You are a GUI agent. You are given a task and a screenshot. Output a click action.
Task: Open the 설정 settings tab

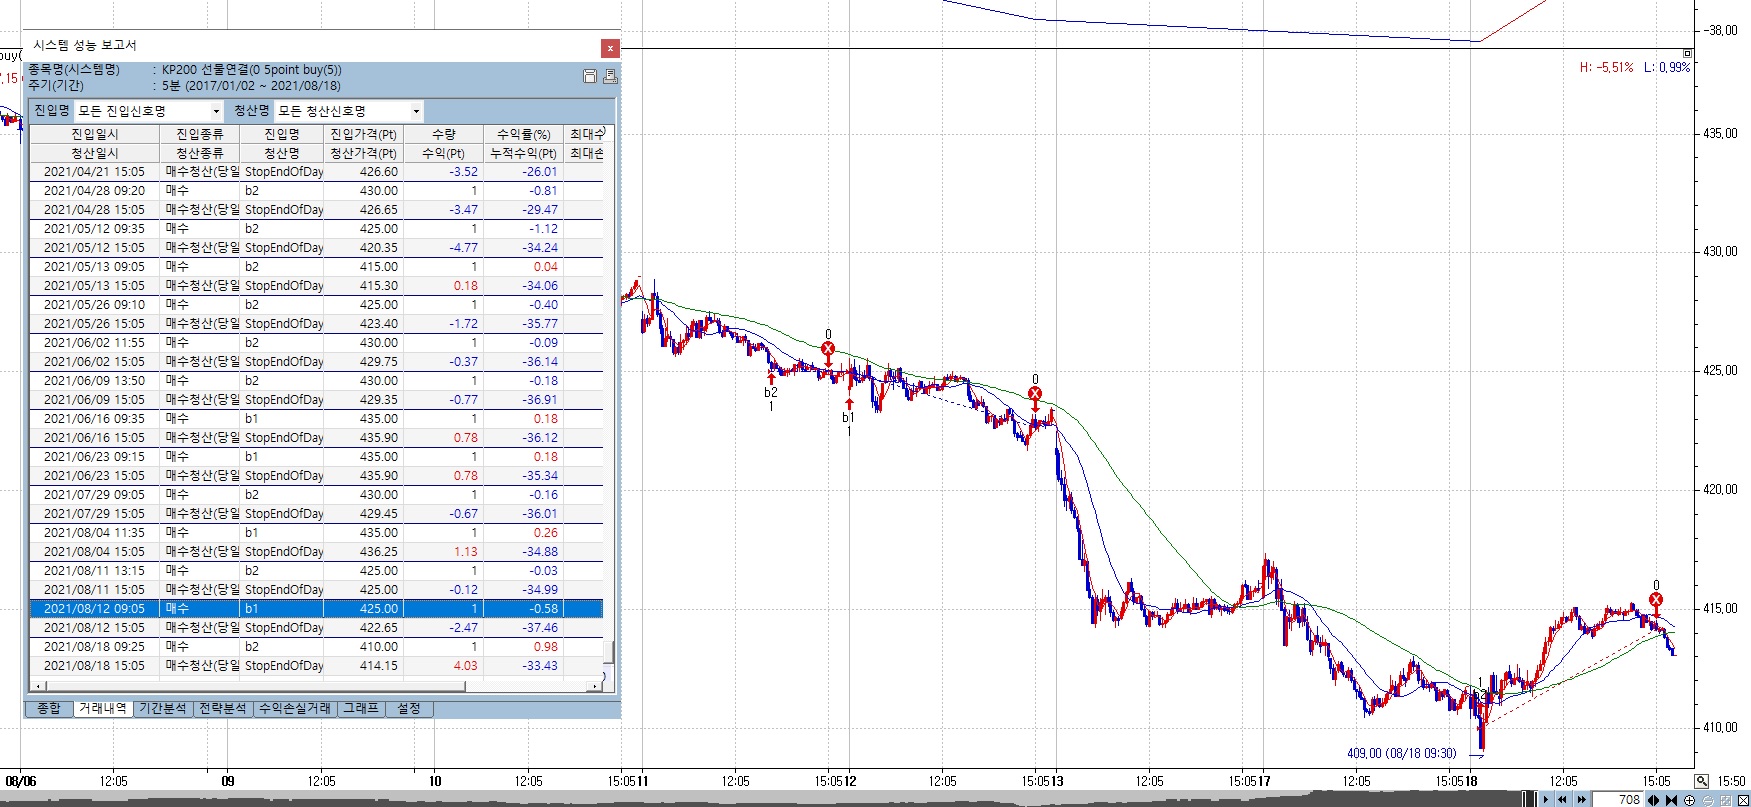coord(408,708)
